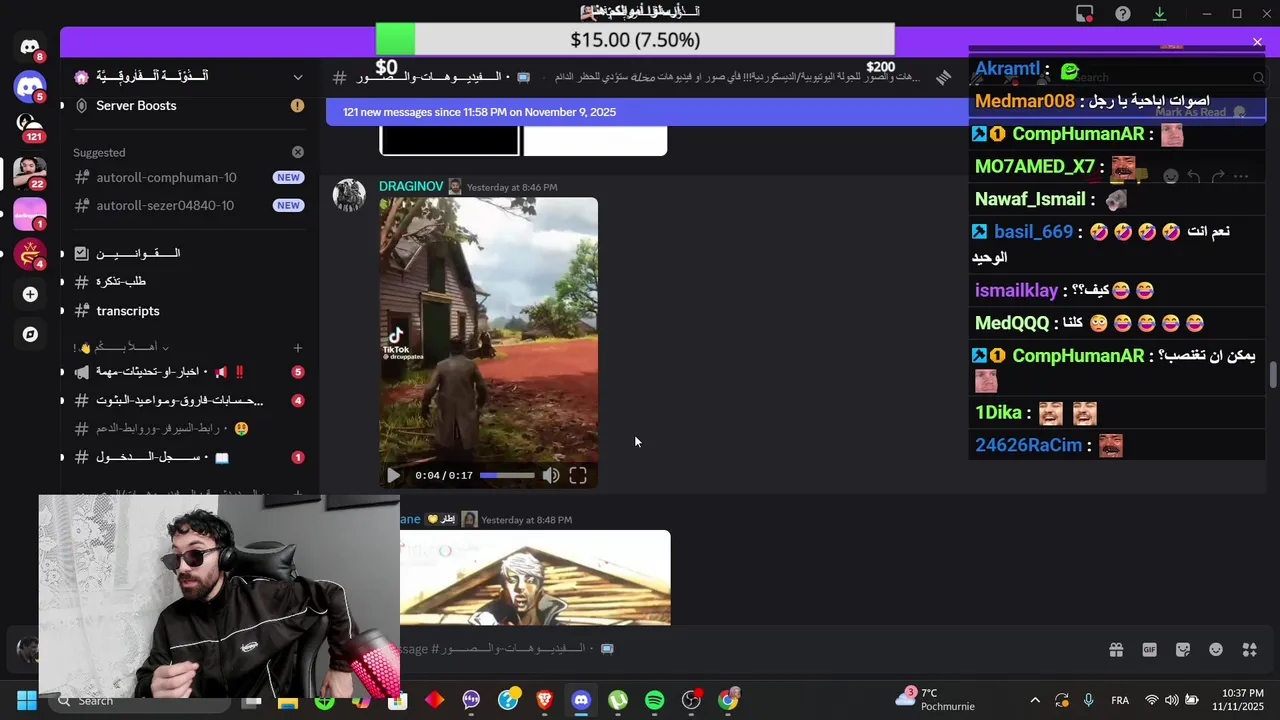Open the red crown server icon
The width and height of the screenshot is (1280, 720).
coord(30,253)
